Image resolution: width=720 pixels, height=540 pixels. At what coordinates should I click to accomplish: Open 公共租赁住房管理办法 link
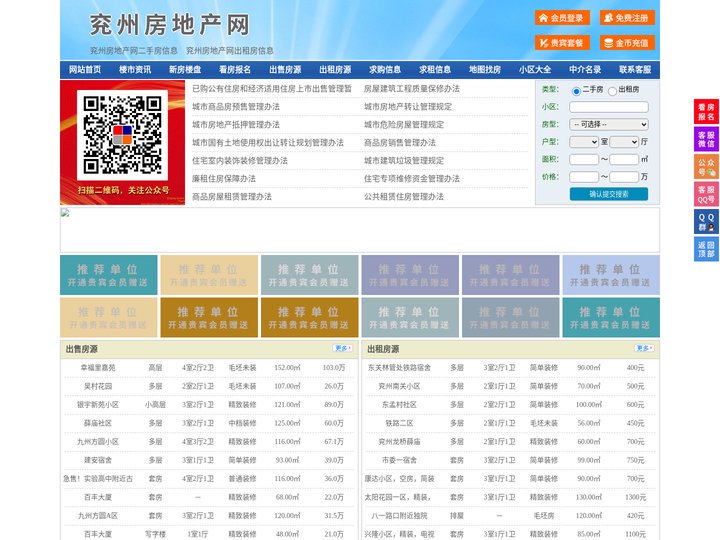coord(404,197)
